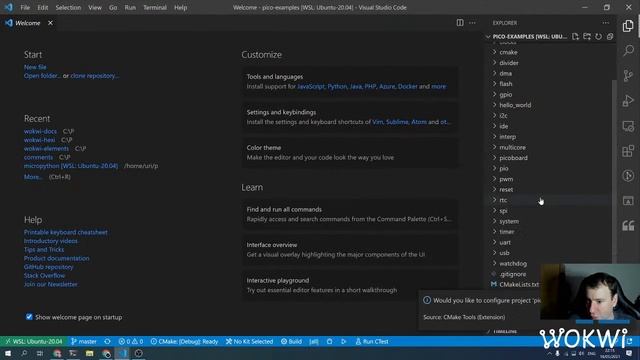This screenshot has width=640, height=360.
Task: Close the Welcome tab
Action: coord(50,23)
